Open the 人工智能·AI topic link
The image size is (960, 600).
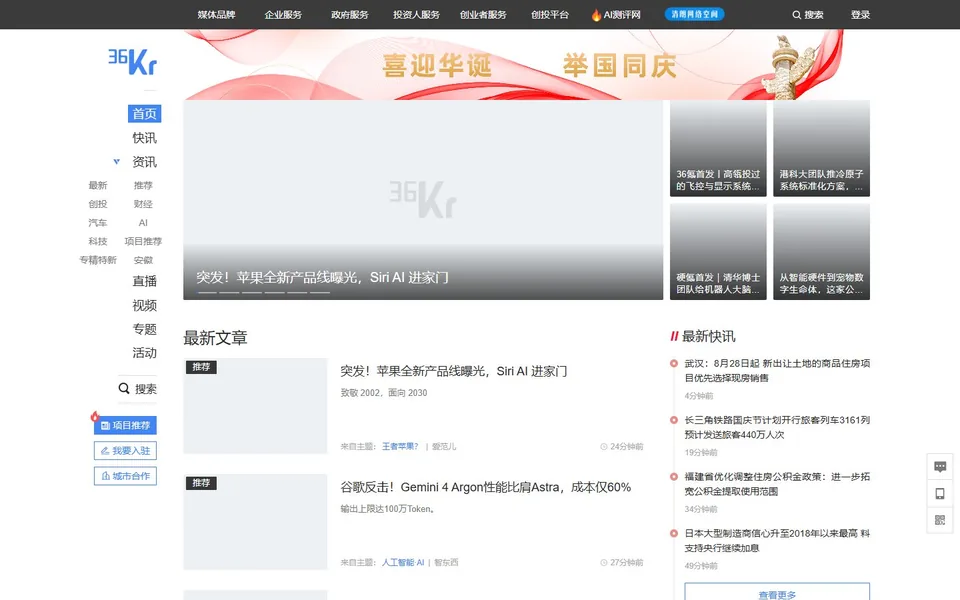[403, 562]
